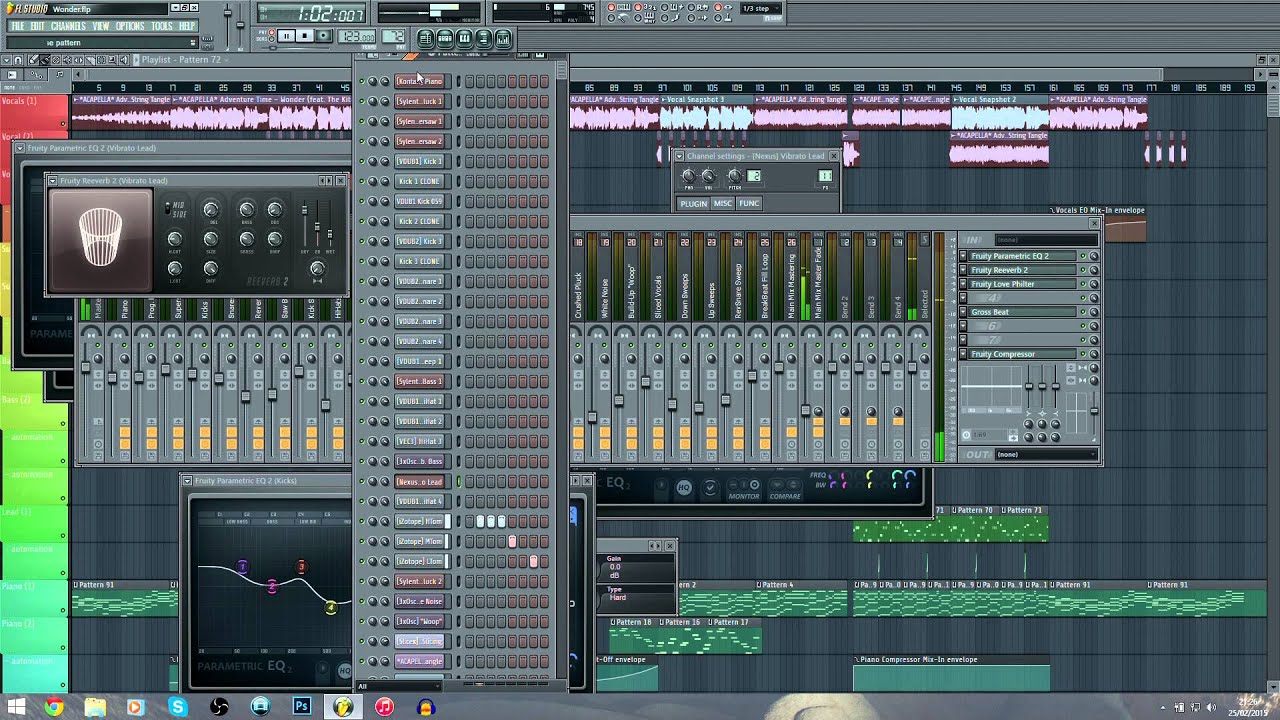This screenshot has width=1280, height=720.
Task: Open the browser view icon in toolbar
Action: [x=483, y=38]
